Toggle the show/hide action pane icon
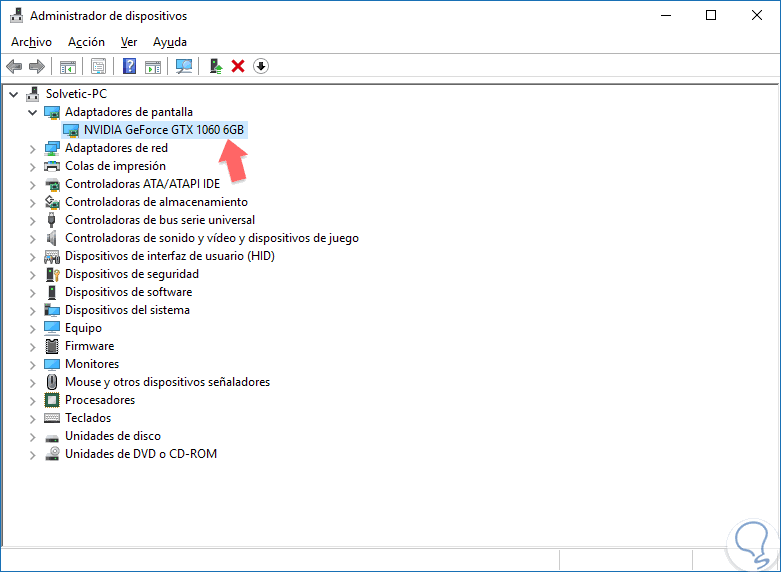The width and height of the screenshot is (781, 572). click(153, 66)
